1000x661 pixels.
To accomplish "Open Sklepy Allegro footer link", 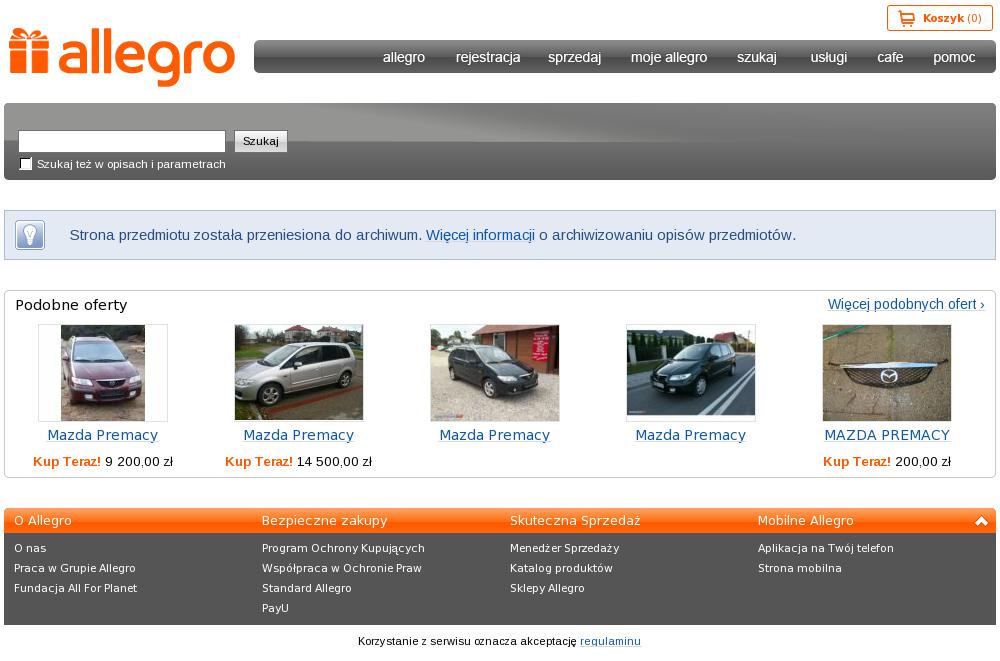I will pyautogui.click(x=547, y=588).
